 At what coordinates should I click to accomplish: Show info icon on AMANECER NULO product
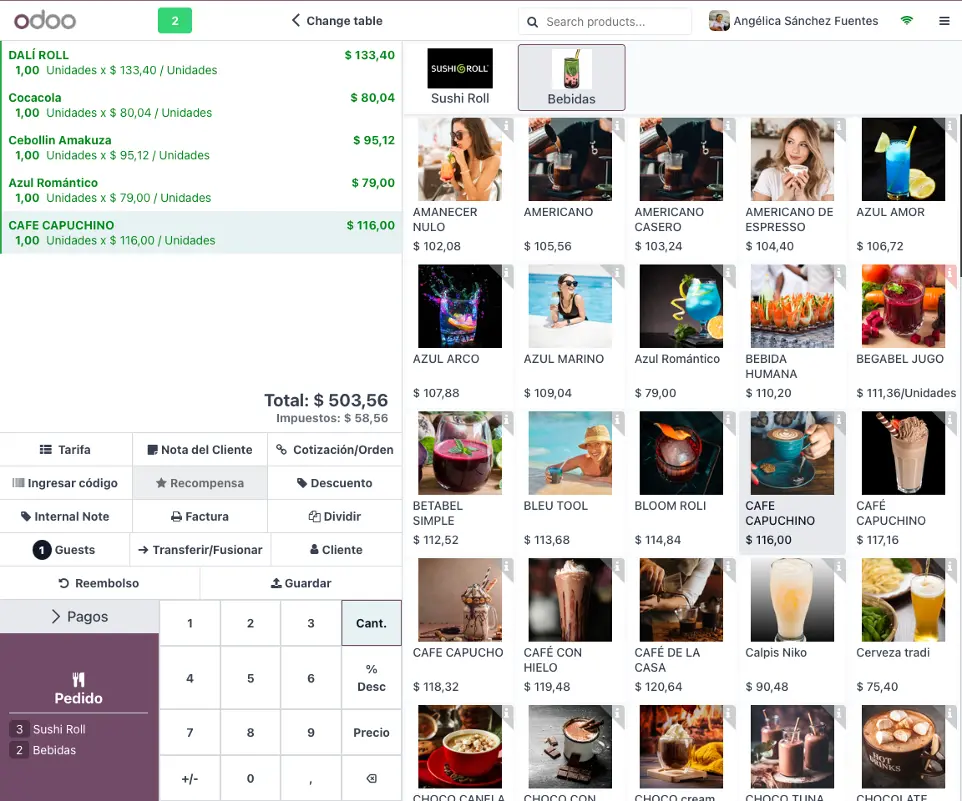506,126
